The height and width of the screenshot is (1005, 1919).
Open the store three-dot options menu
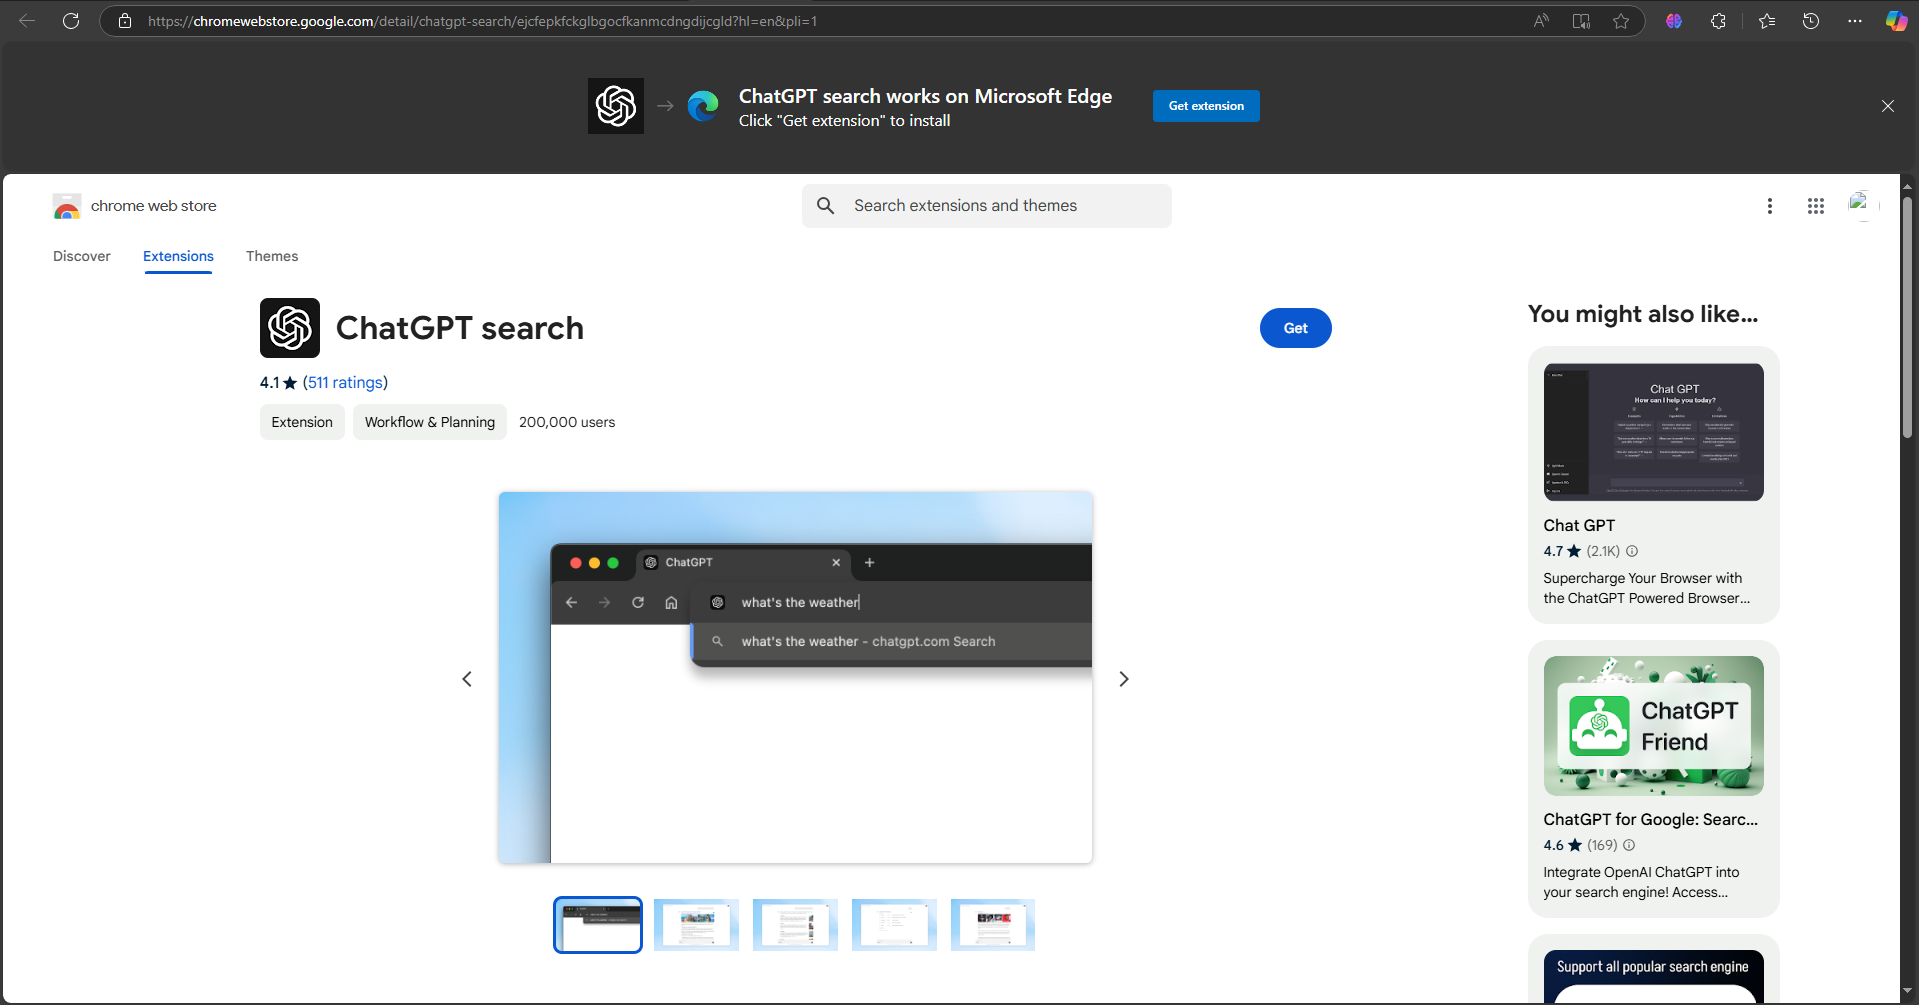[x=1770, y=206]
